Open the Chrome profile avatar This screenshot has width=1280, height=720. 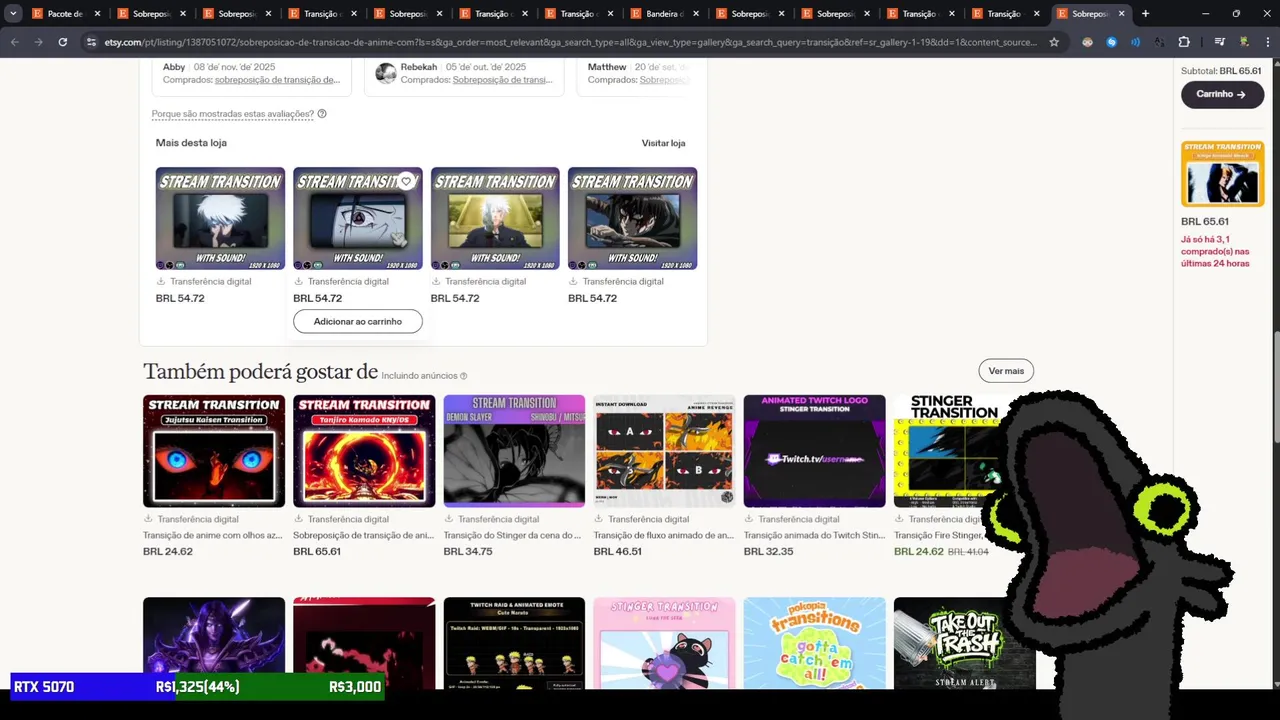point(1244,42)
